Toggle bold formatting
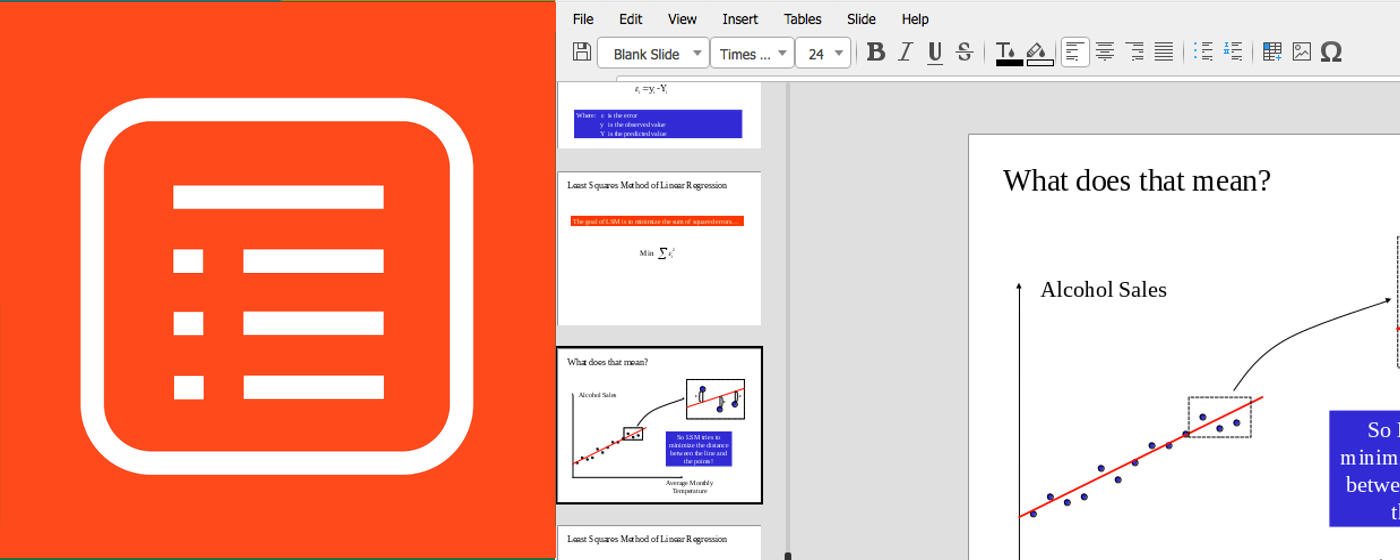The image size is (1400, 560). pyautogui.click(x=876, y=52)
